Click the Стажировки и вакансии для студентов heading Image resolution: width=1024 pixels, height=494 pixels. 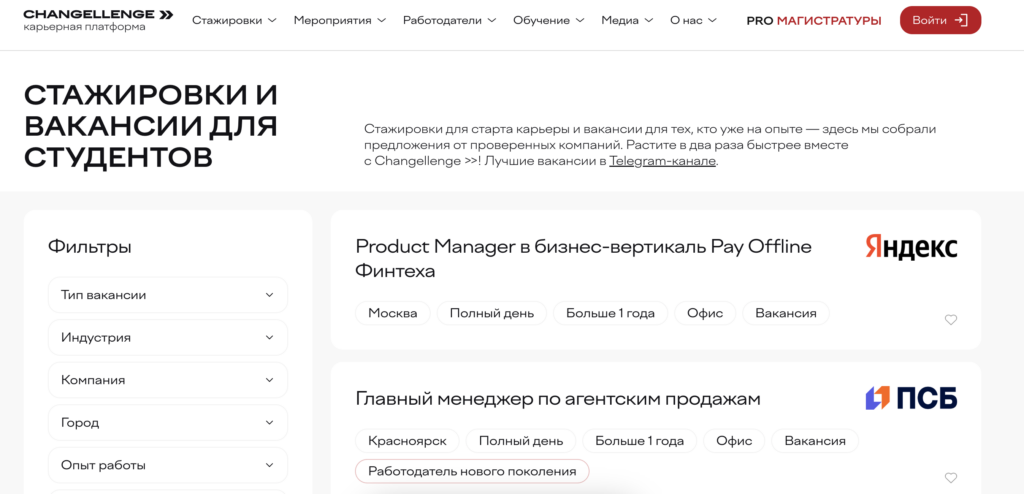[151, 126]
